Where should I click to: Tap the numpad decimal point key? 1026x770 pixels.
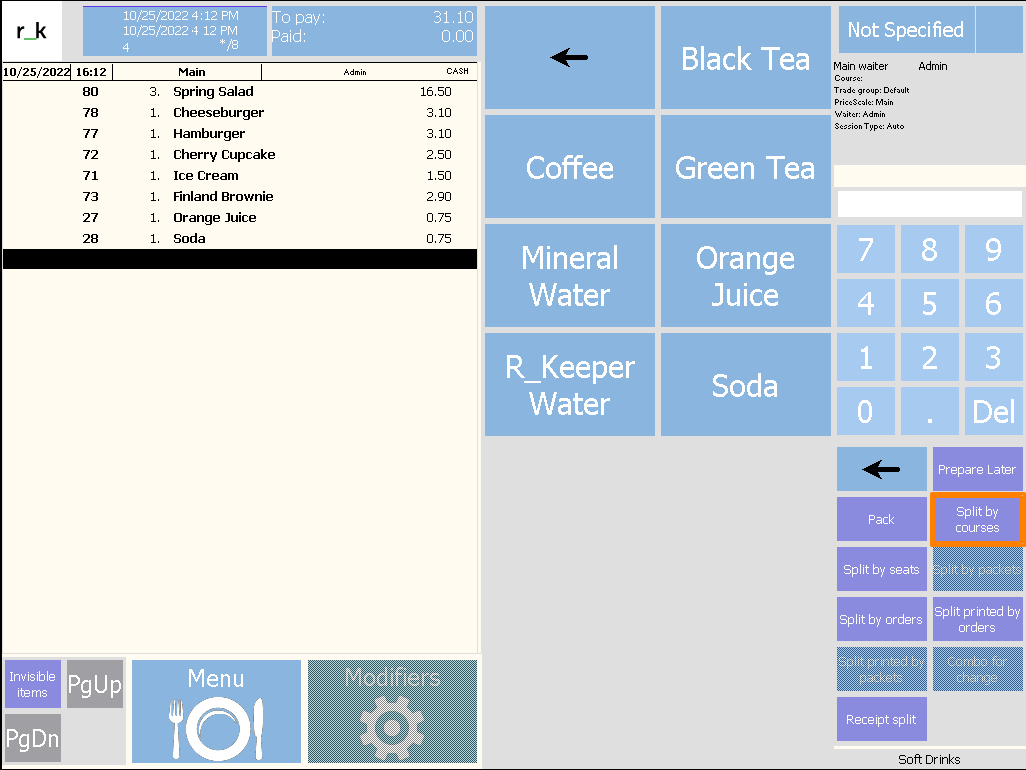(x=929, y=411)
